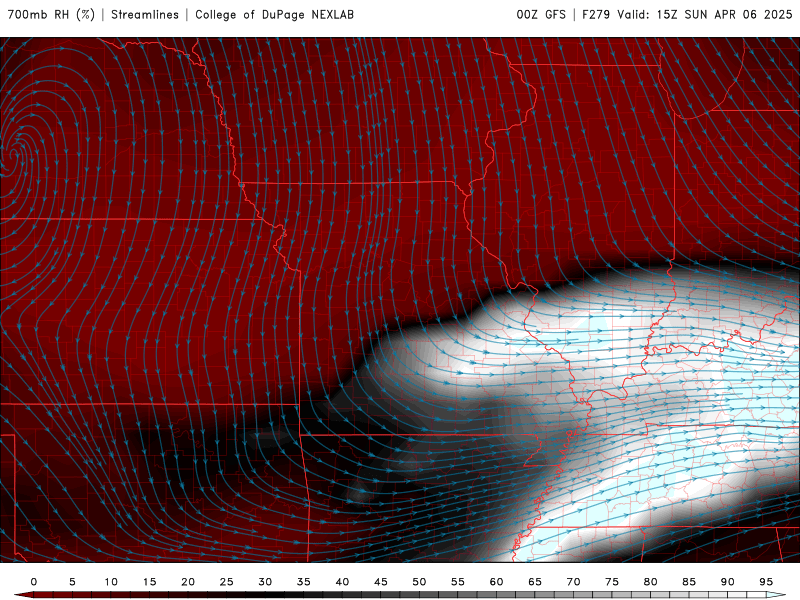Click the colorbar label "95"
This screenshot has width=800, height=600.
pos(766,582)
